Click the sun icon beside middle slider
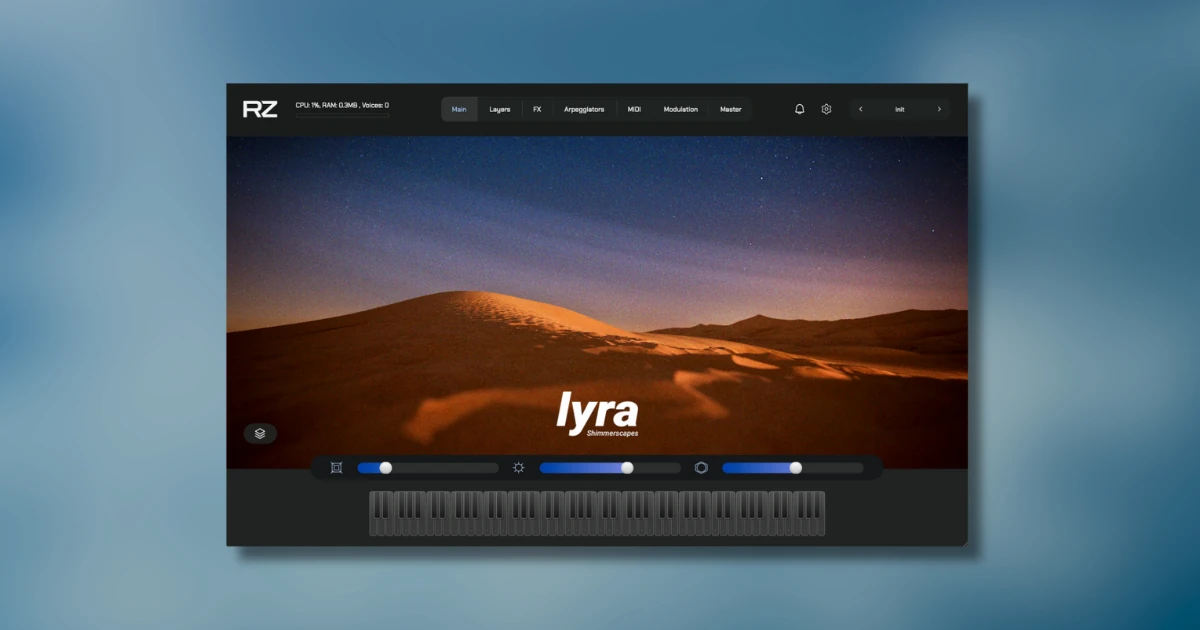The width and height of the screenshot is (1200, 630). [x=518, y=468]
